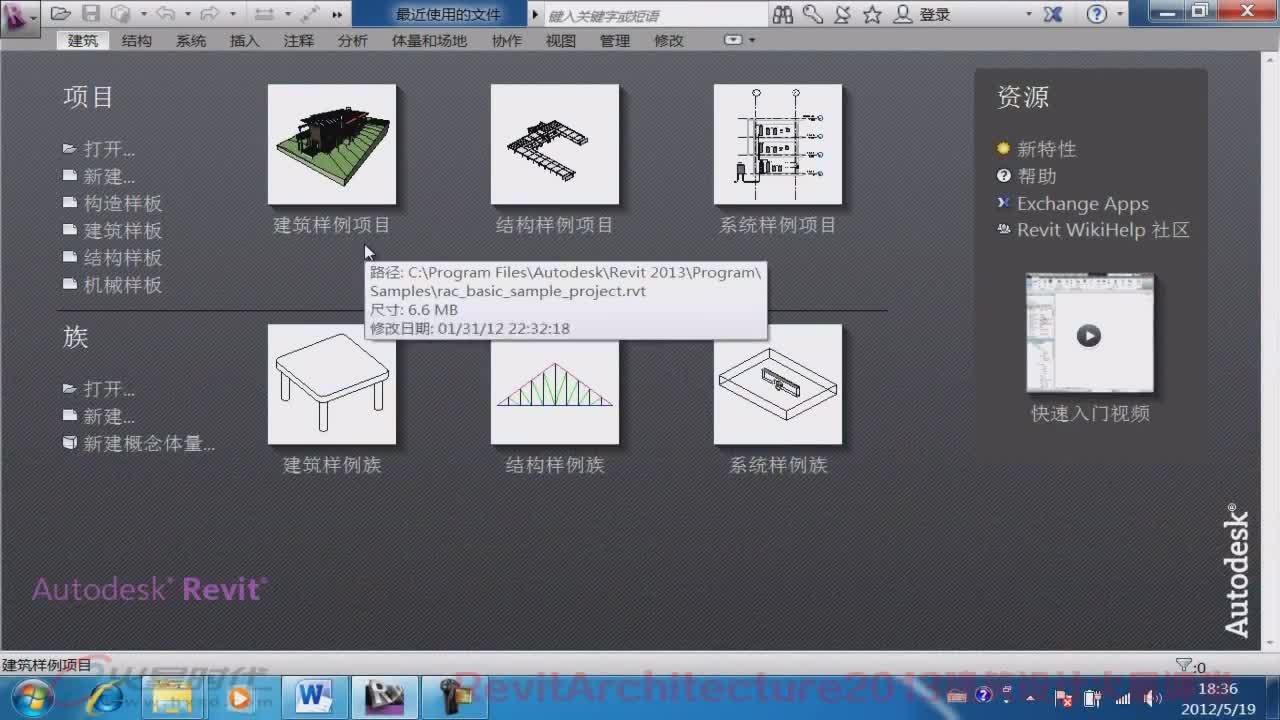Click the Sync with Central icon in toolbar
This screenshot has height=720, width=1280.
(121, 14)
